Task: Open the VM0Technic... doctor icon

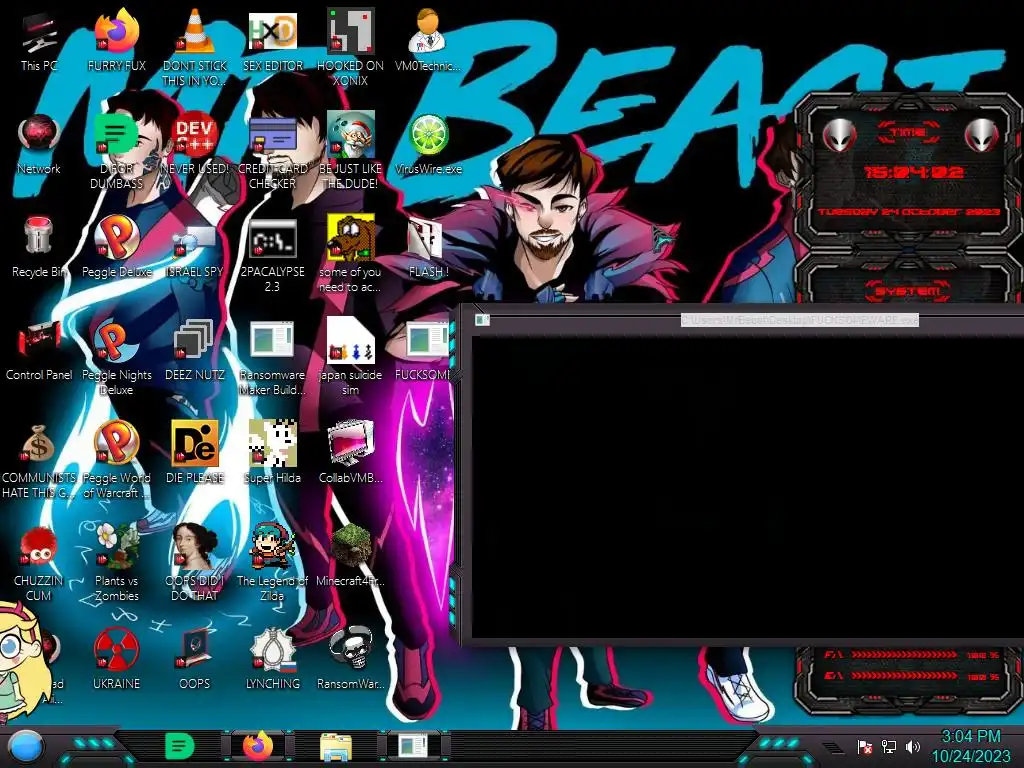Action: coord(428,31)
